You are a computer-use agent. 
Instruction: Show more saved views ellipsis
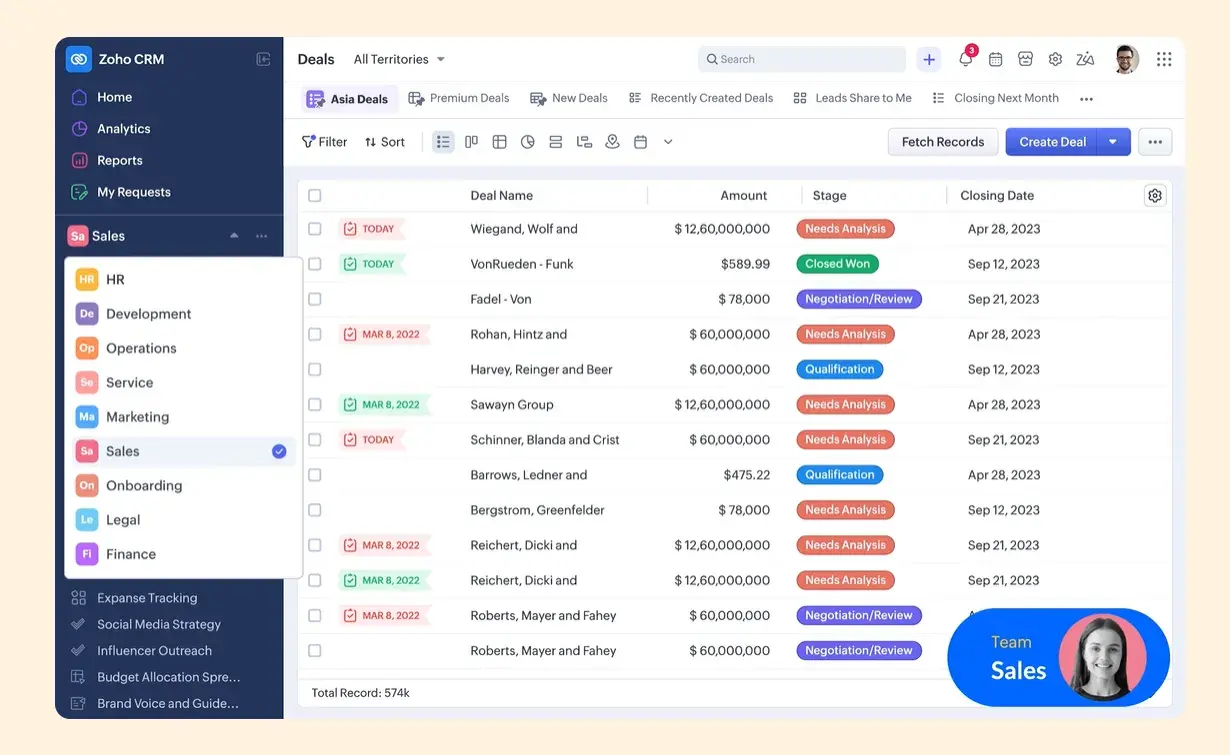coord(1086,99)
